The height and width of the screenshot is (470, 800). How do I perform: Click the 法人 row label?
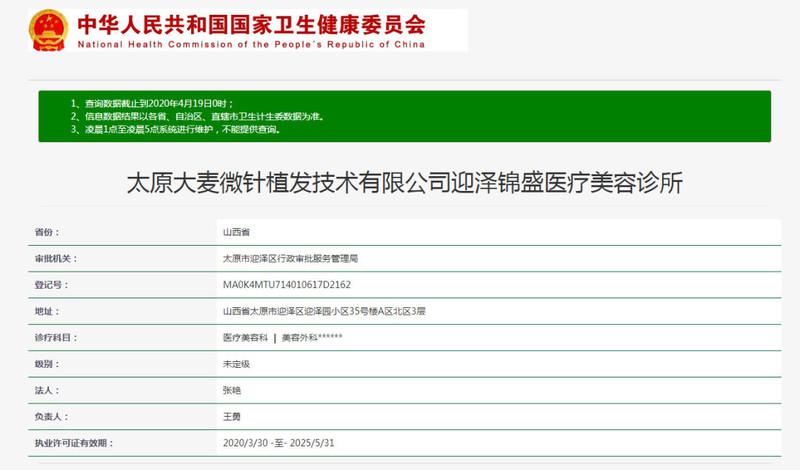47,390
